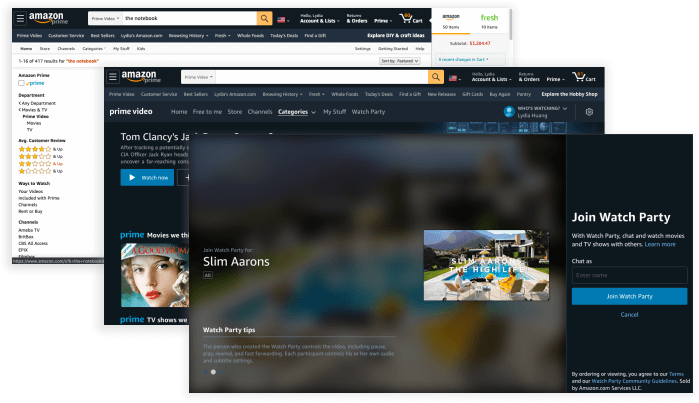Image resolution: width=699 pixels, height=403 pixels.
Task: Click the US flag language icon beside 'the notebook' search
Action: coord(282,18)
